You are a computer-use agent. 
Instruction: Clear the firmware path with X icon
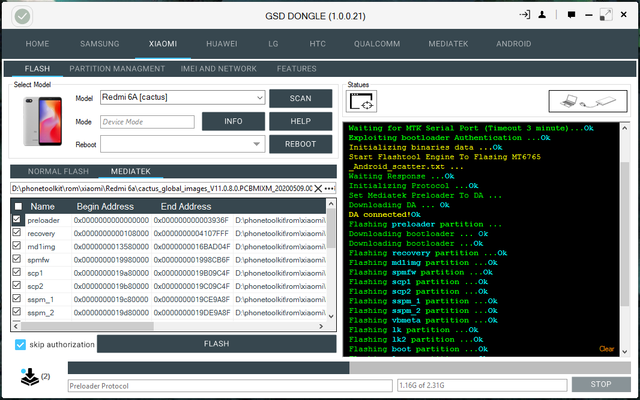[318, 188]
